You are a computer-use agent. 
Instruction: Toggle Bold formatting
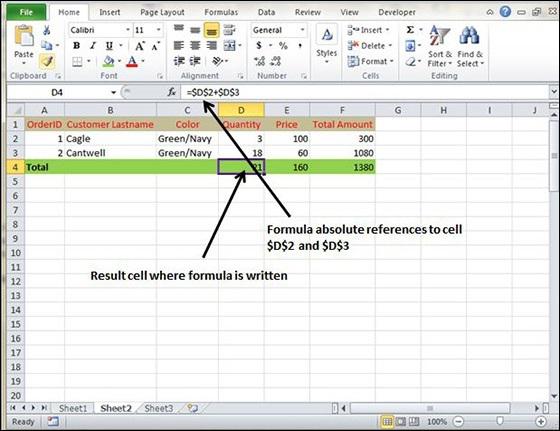click(76, 46)
